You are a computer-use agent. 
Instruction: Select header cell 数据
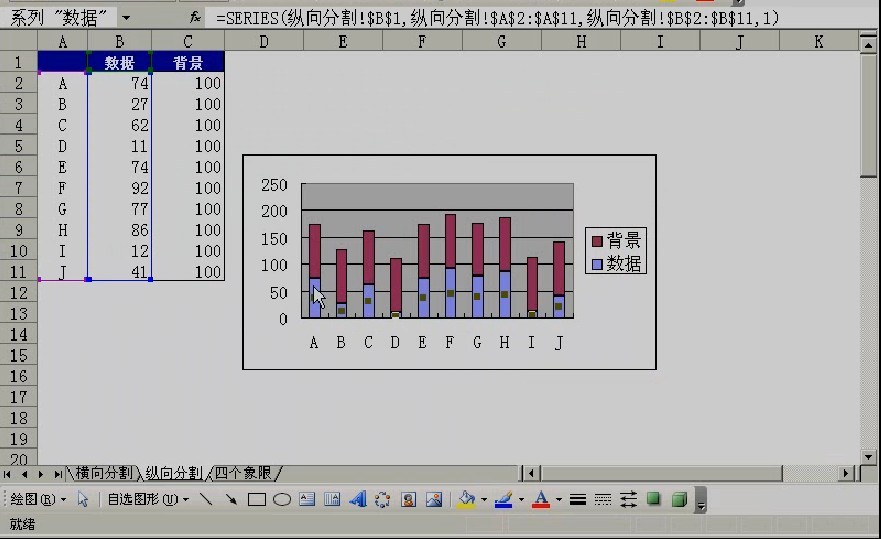[119, 62]
